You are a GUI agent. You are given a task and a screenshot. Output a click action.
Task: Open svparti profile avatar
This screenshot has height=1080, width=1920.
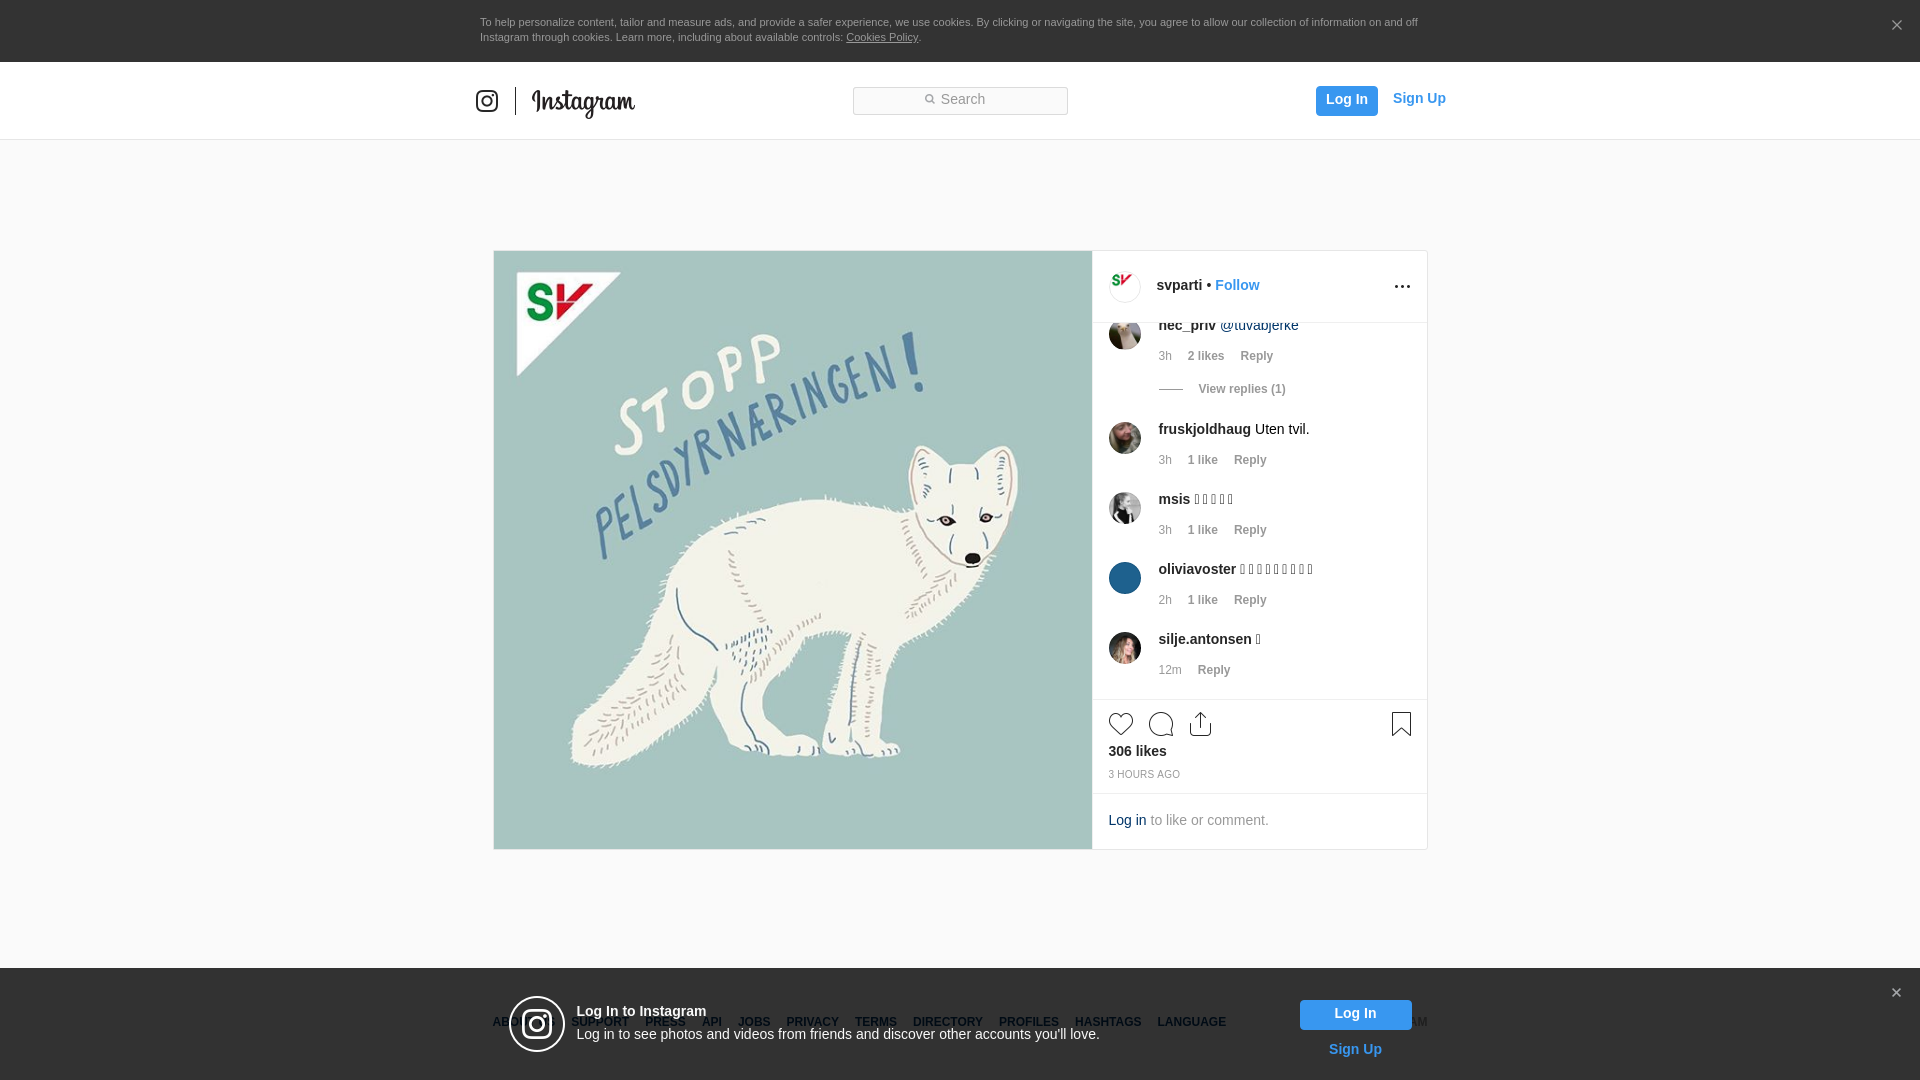pyautogui.click(x=1125, y=286)
